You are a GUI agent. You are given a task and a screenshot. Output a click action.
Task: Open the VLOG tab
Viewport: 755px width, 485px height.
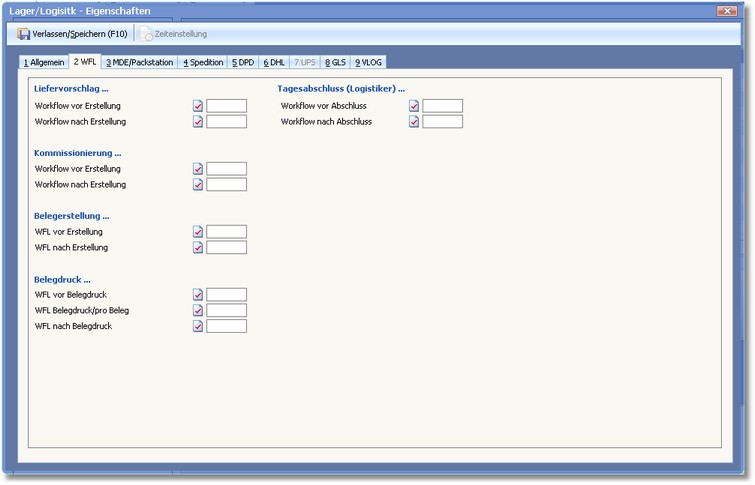(368, 62)
